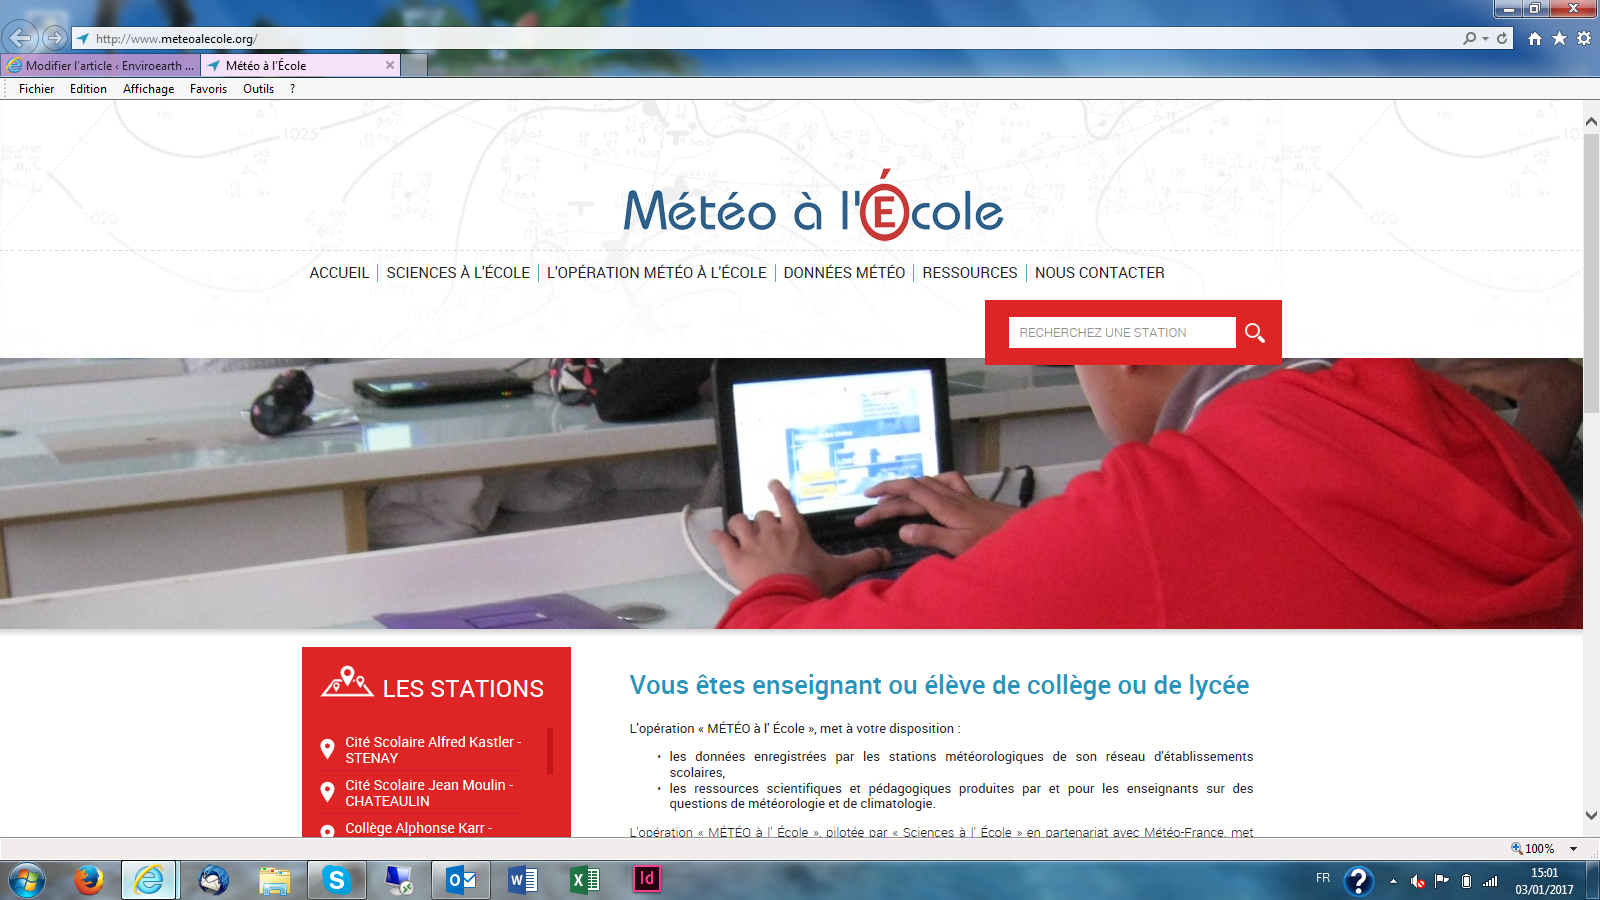The image size is (1600, 900).
Task: Open the browser Home page icon
Action: point(1536,38)
